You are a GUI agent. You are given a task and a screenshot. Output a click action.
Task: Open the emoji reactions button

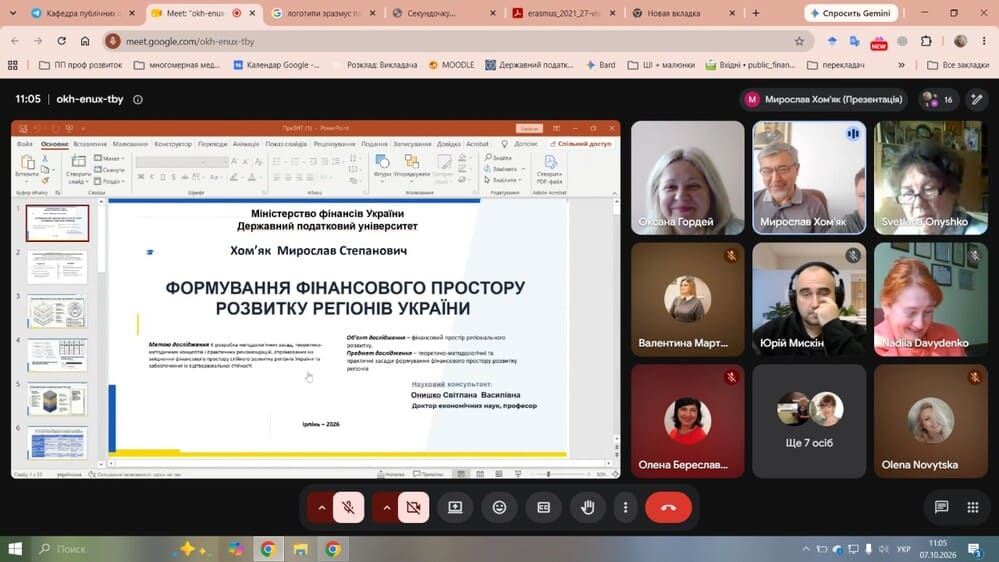pyautogui.click(x=500, y=507)
